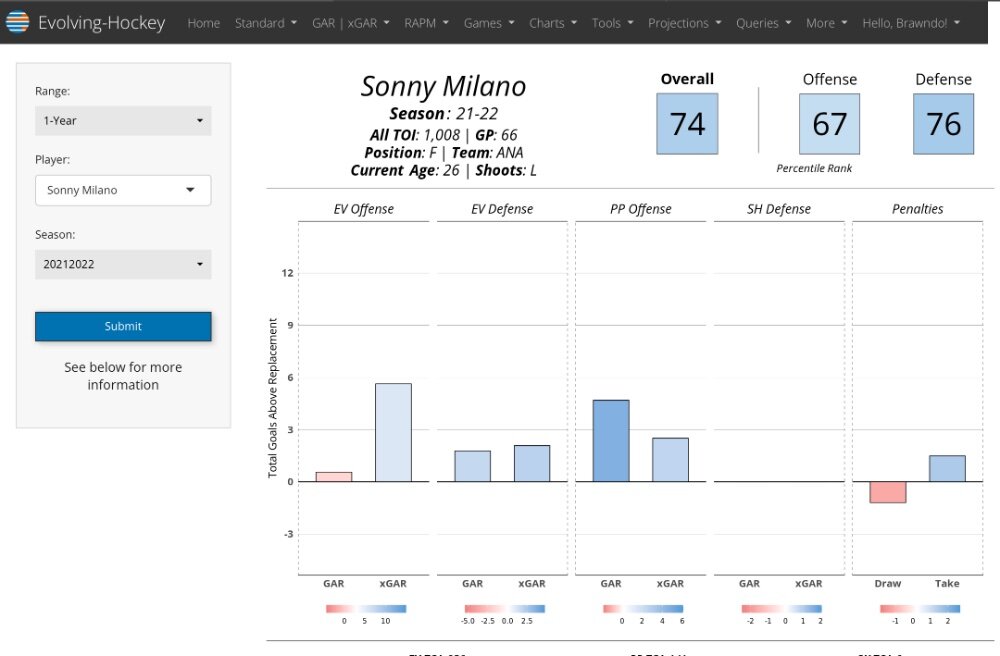Expand the Projections dropdown menu
The image size is (1000, 656).
coord(685,23)
